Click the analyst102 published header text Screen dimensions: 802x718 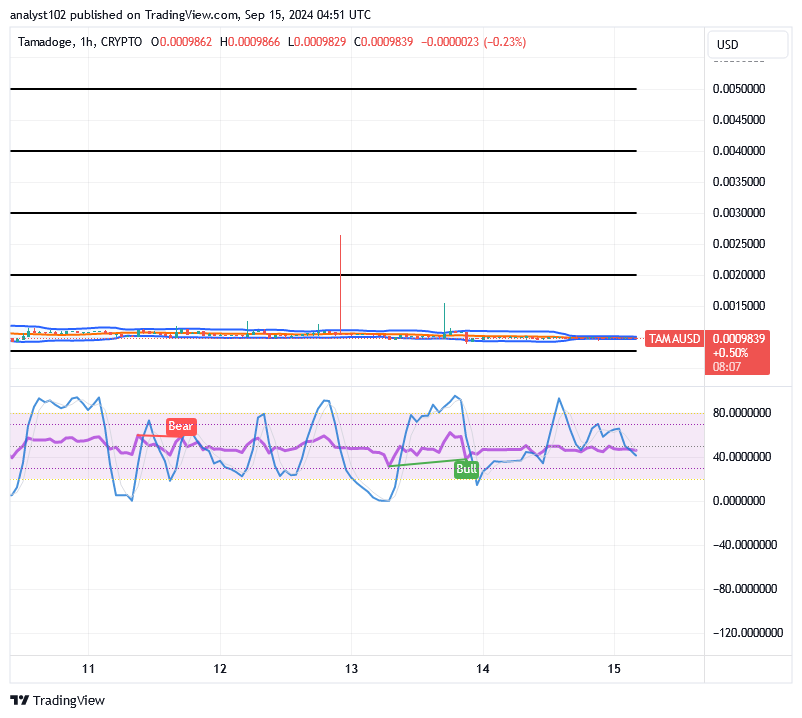coord(190,15)
